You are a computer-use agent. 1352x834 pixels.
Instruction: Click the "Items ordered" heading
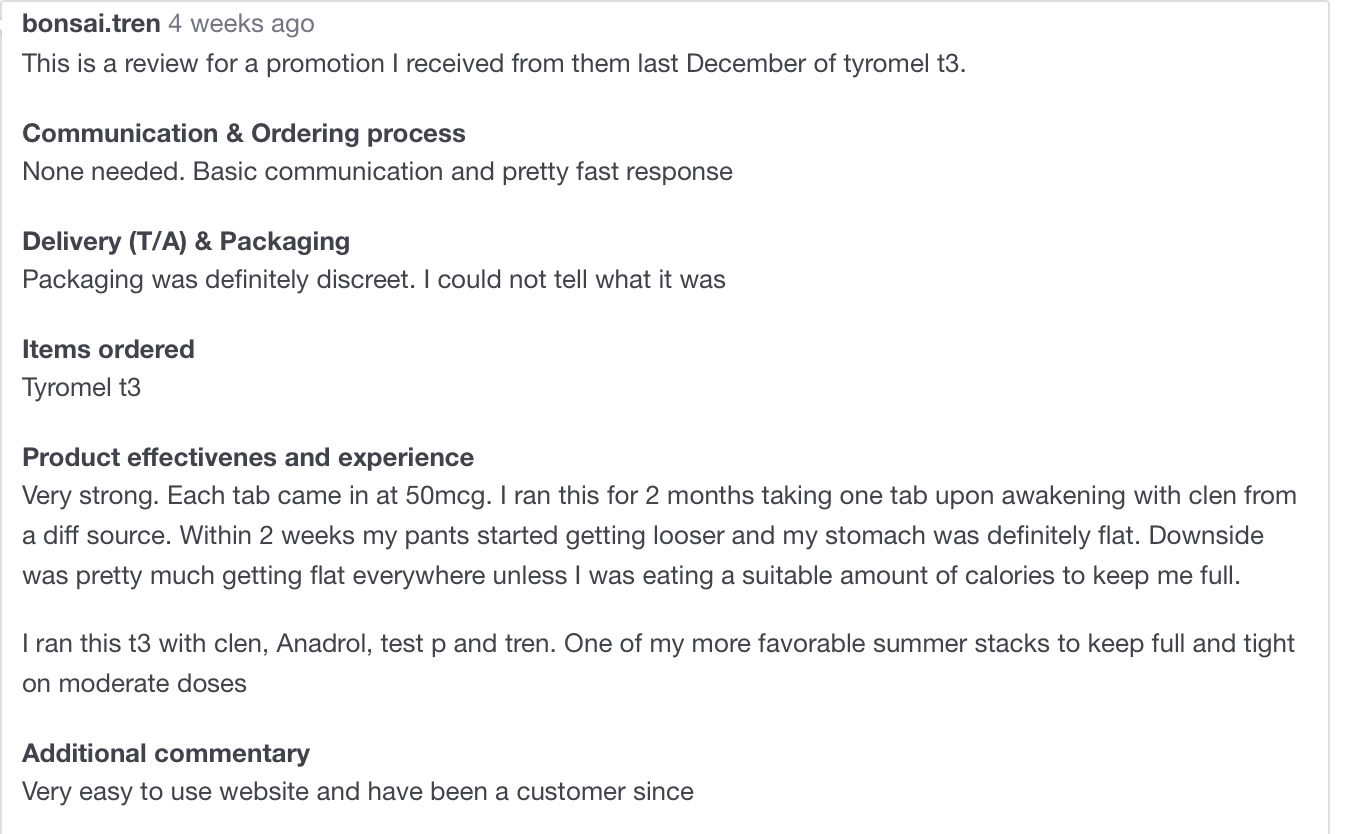(x=108, y=349)
